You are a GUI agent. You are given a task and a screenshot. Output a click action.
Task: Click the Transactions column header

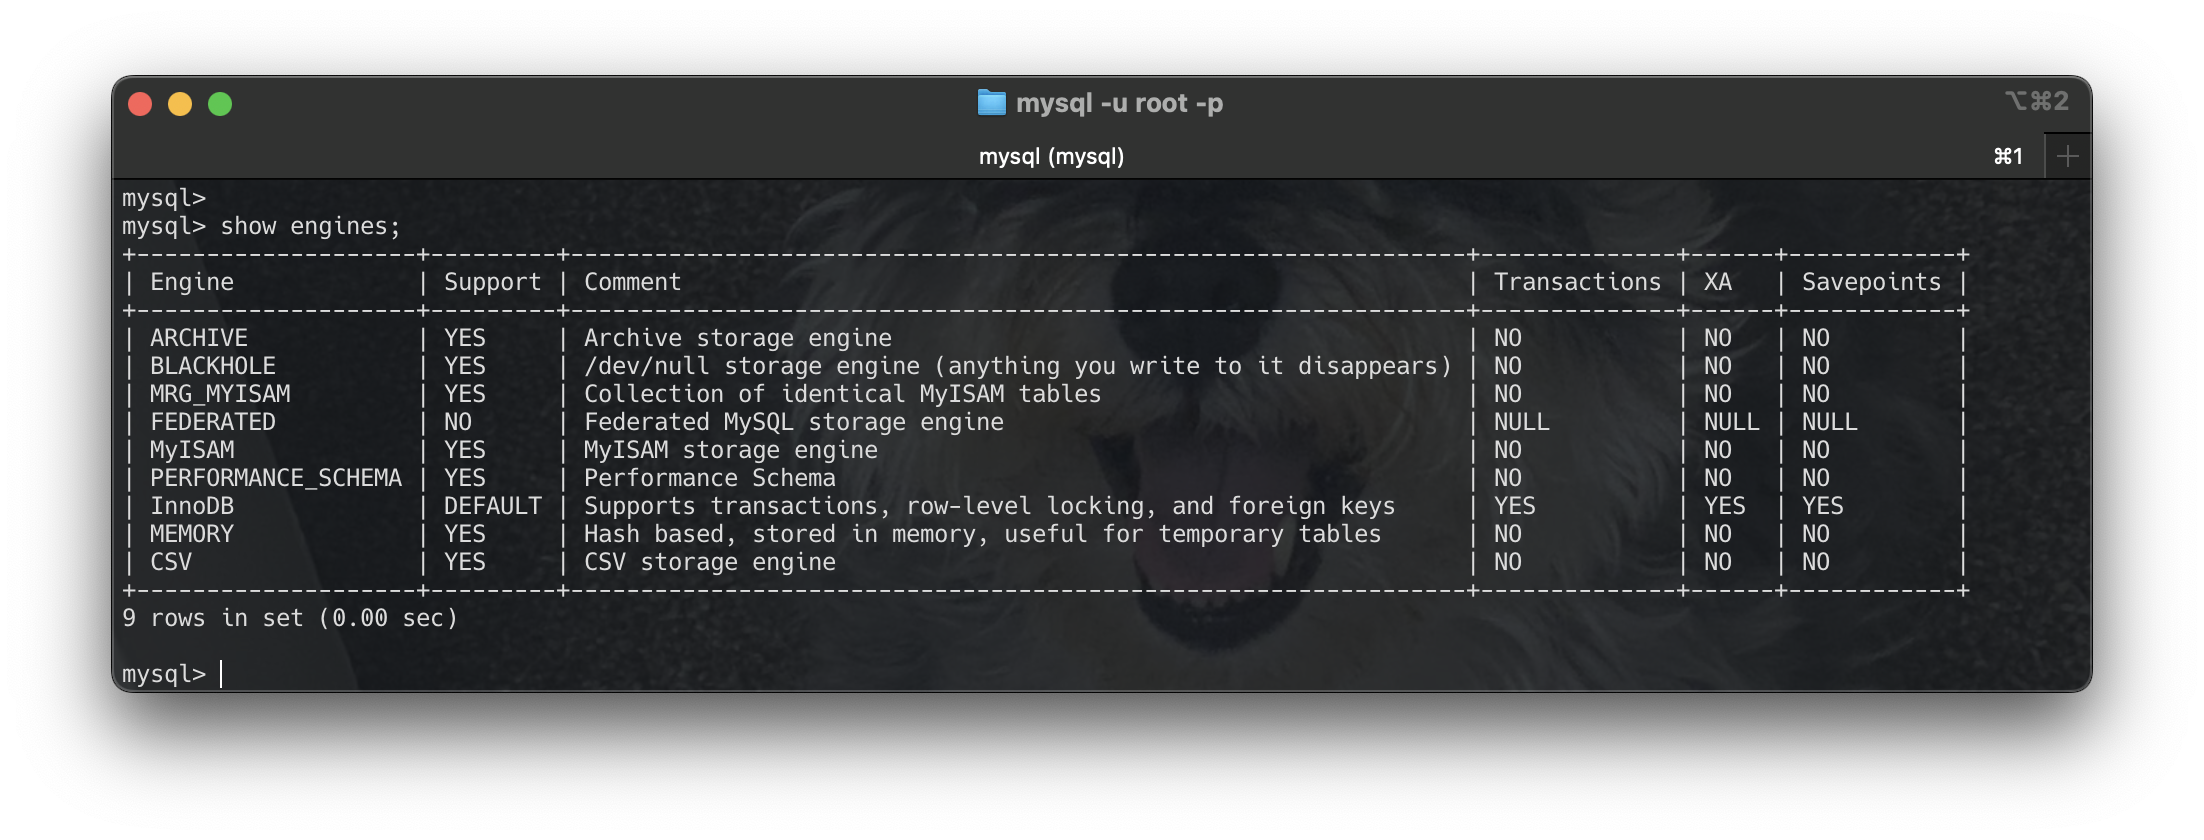pyautogui.click(x=1578, y=281)
